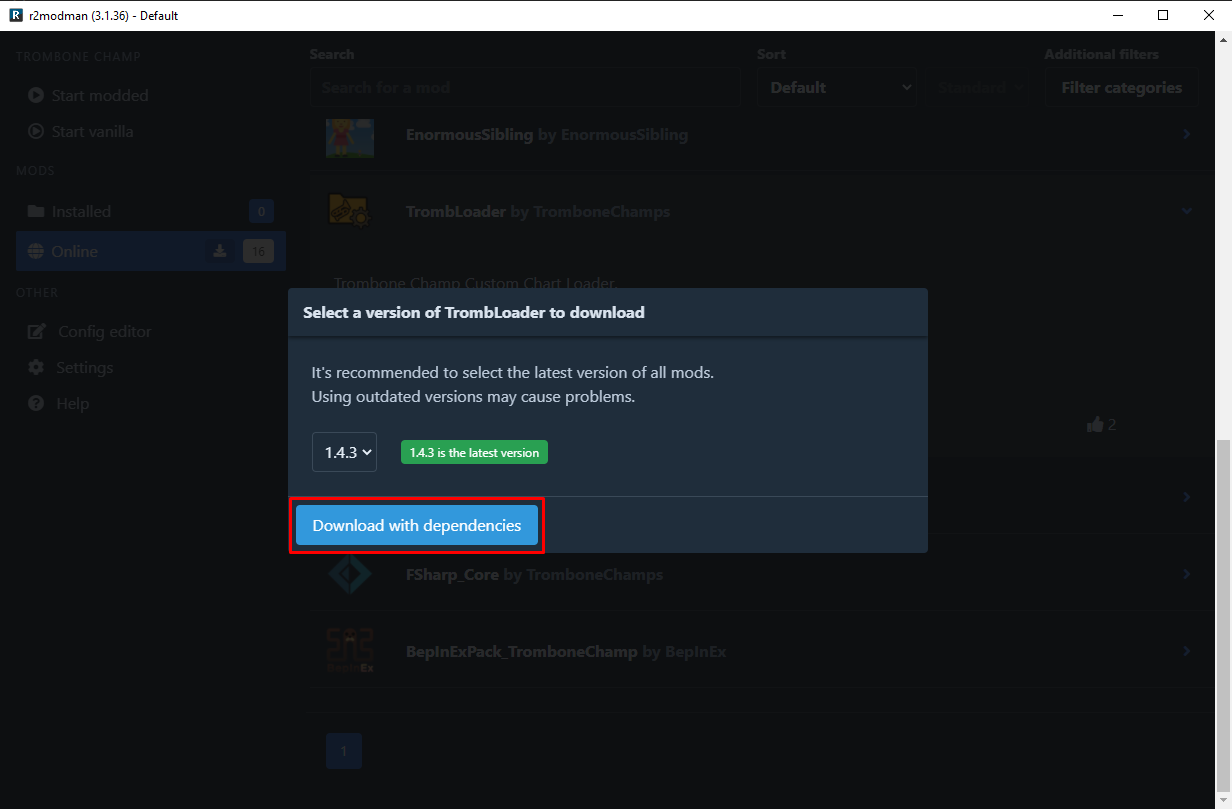1232x809 pixels.
Task: Click Filter categories button
Action: point(1121,88)
